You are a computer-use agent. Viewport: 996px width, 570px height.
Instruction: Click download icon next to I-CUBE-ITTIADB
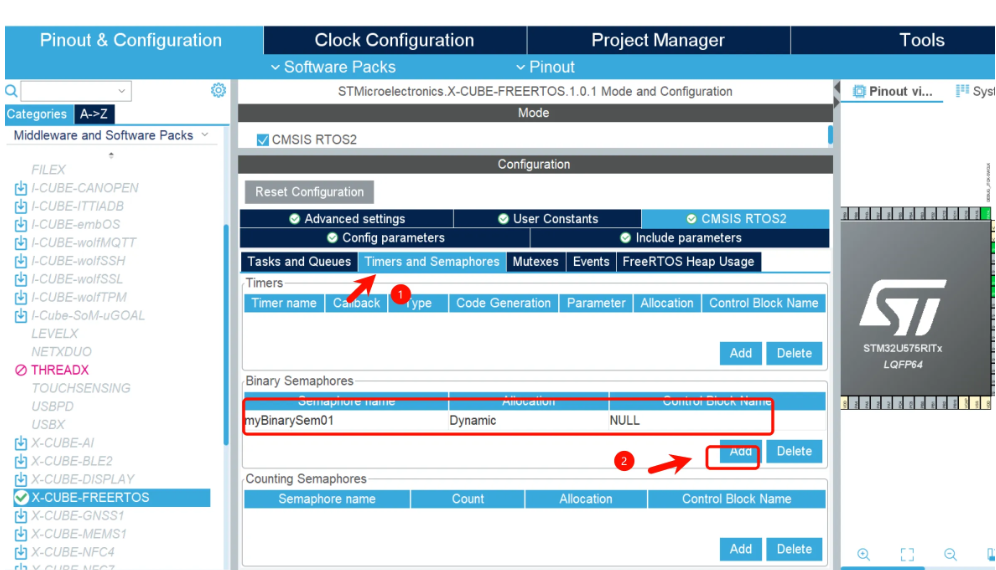click(21, 207)
